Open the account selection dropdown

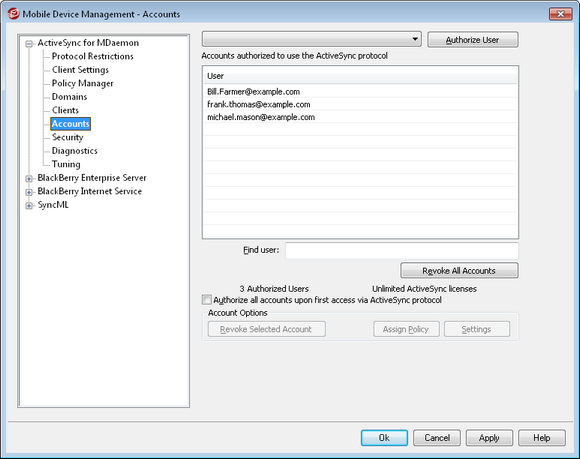coord(312,39)
